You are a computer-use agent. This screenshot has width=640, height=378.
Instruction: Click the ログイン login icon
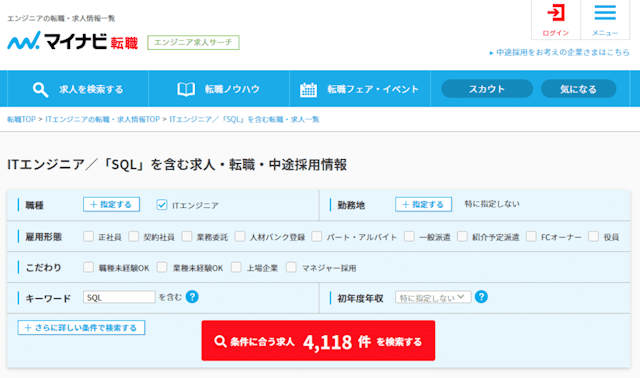[556, 13]
